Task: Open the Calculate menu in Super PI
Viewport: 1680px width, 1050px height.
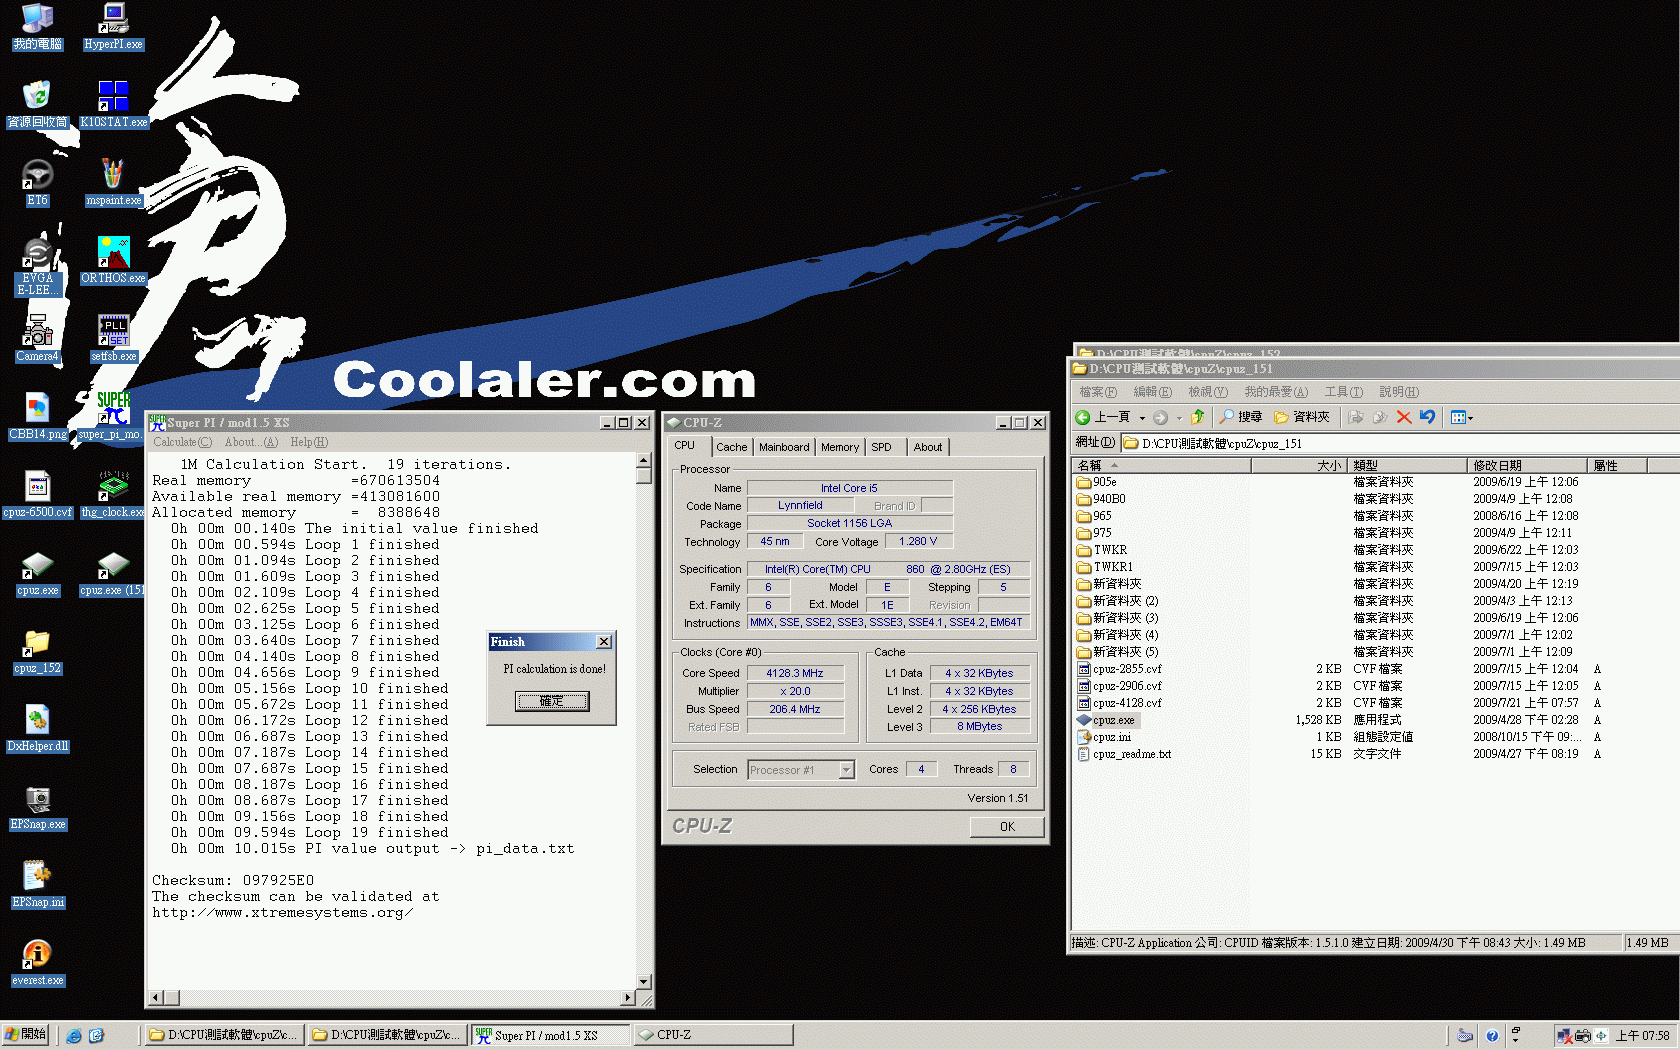Action: pos(182,442)
